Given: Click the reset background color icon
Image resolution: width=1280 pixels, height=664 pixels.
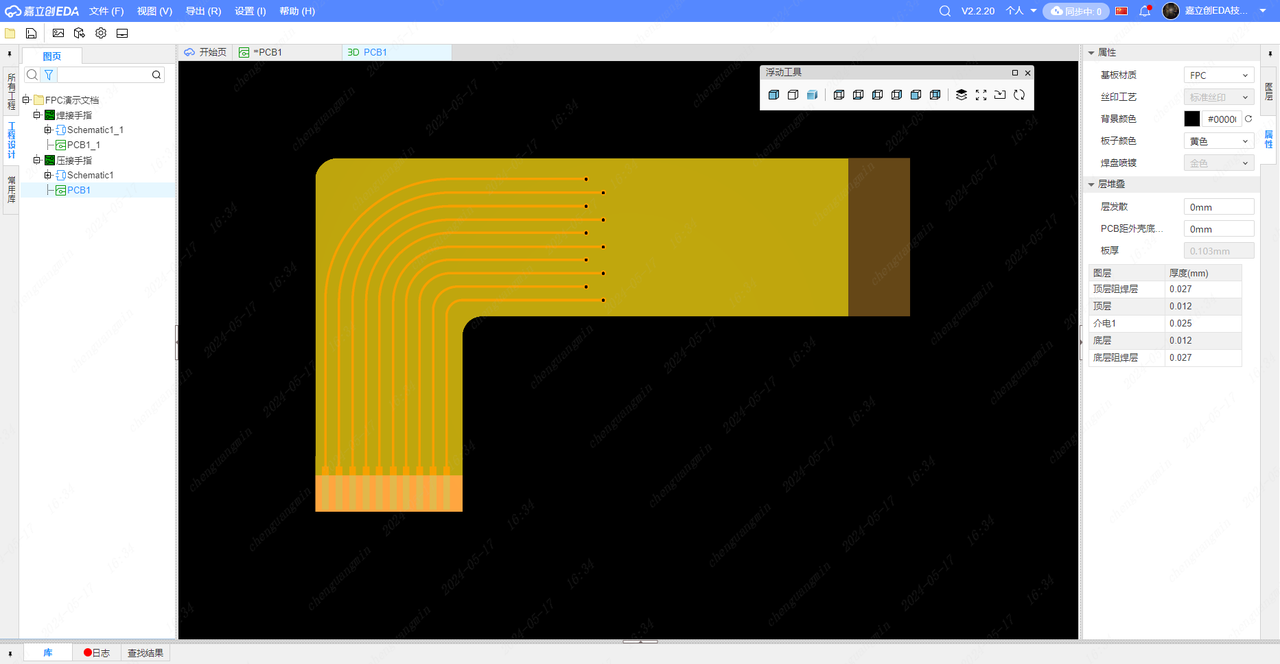Looking at the screenshot, I should (1248, 119).
